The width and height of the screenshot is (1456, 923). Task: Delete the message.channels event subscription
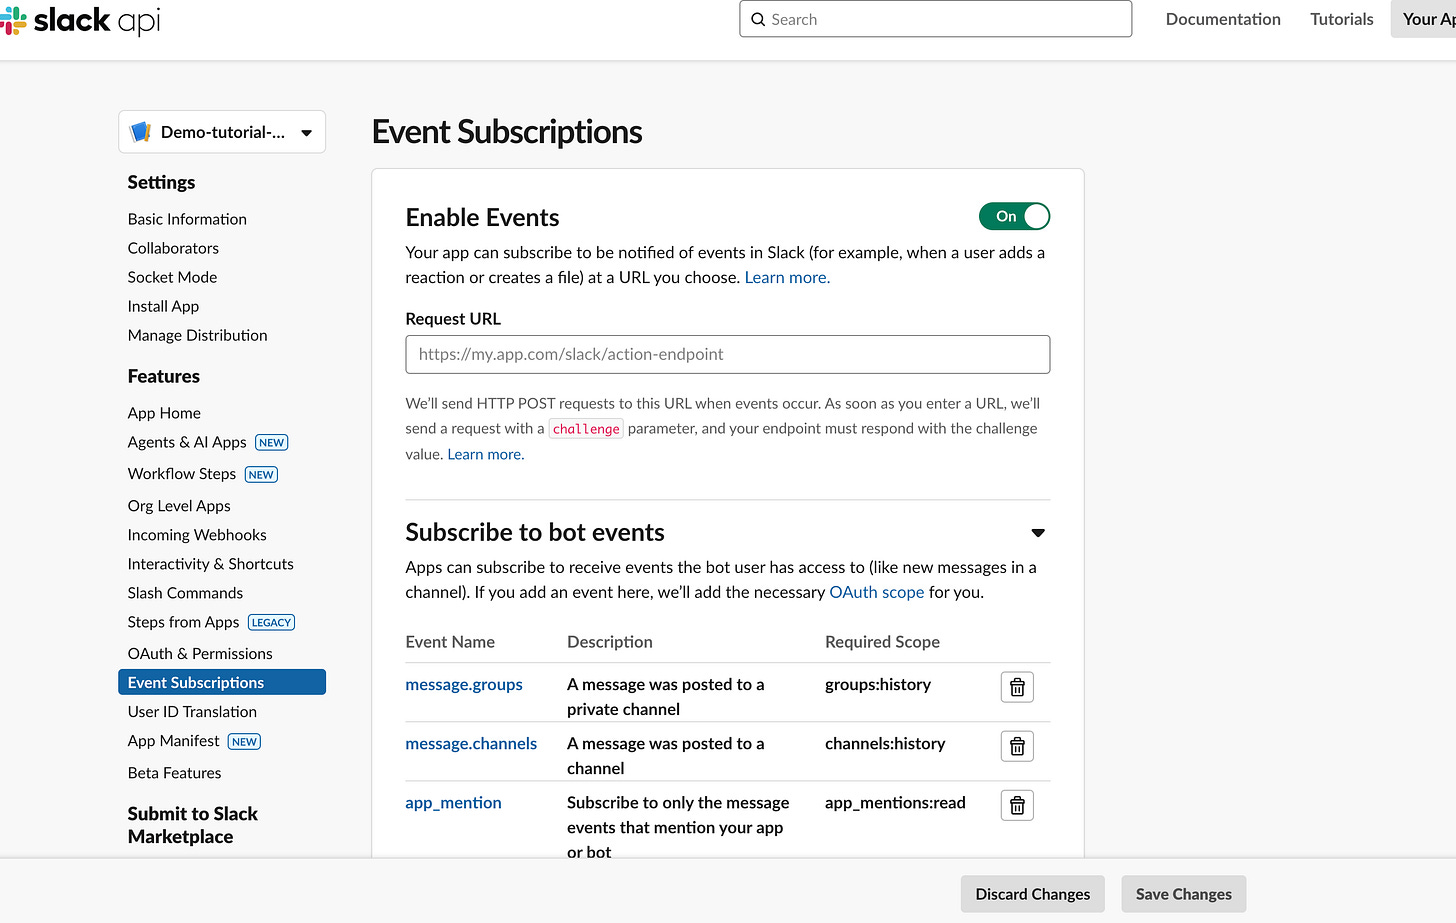(1017, 746)
